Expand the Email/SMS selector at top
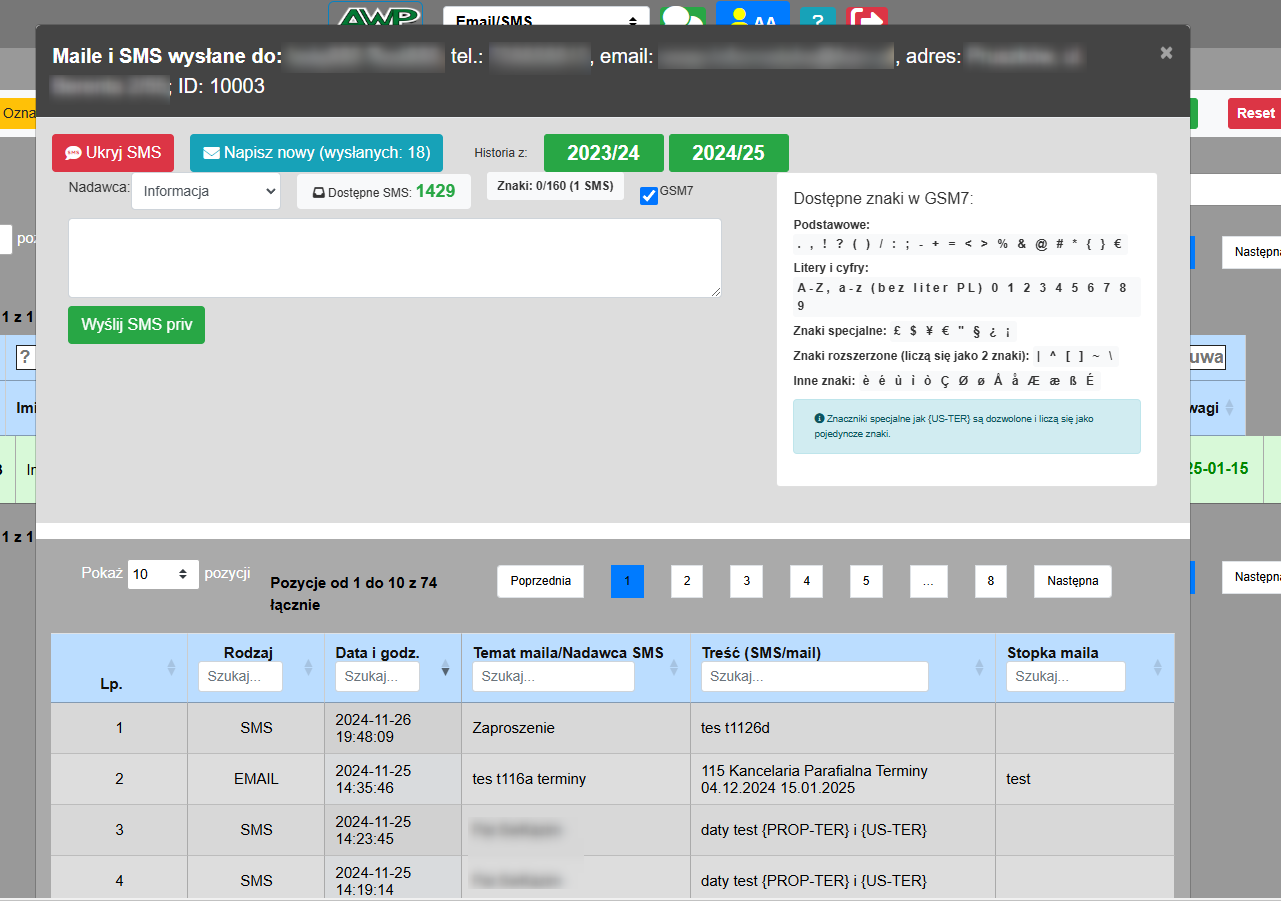This screenshot has width=1281, height=901. (x=546, y=20)
